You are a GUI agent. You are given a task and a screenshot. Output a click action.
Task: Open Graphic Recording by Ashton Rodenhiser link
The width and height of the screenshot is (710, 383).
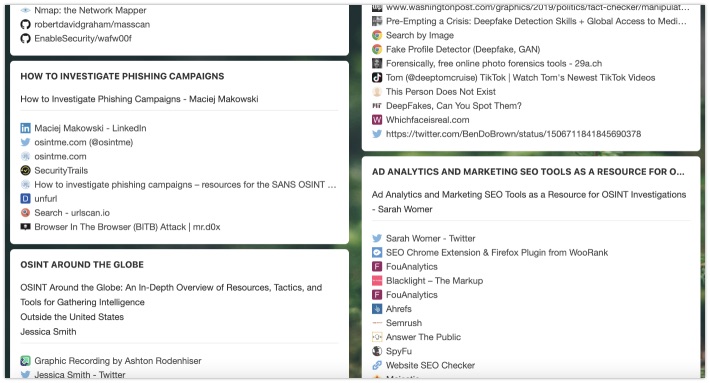click(x=118, y=361)
